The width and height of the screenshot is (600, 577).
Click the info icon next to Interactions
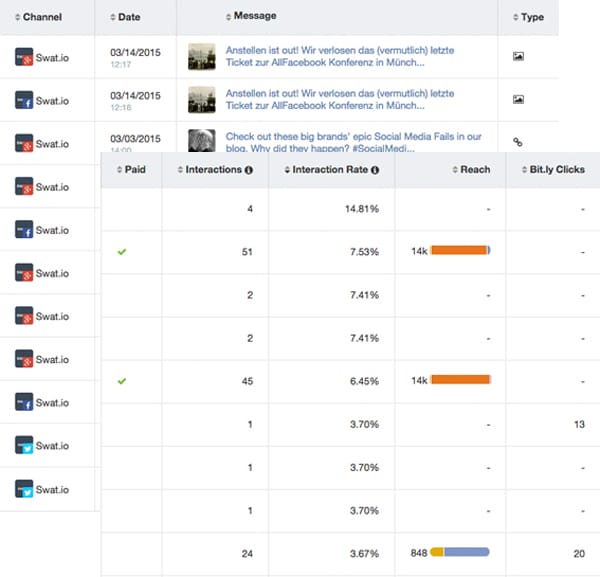[249, 170]
